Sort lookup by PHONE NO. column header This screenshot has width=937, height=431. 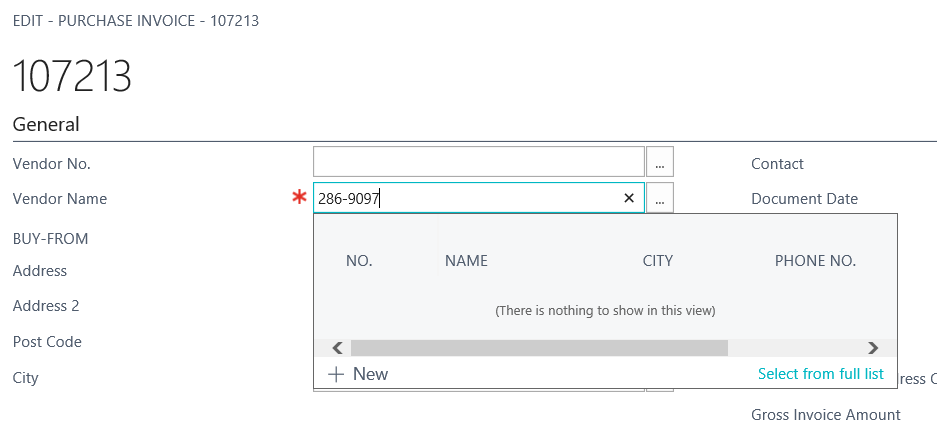click(x=816, y=261)
